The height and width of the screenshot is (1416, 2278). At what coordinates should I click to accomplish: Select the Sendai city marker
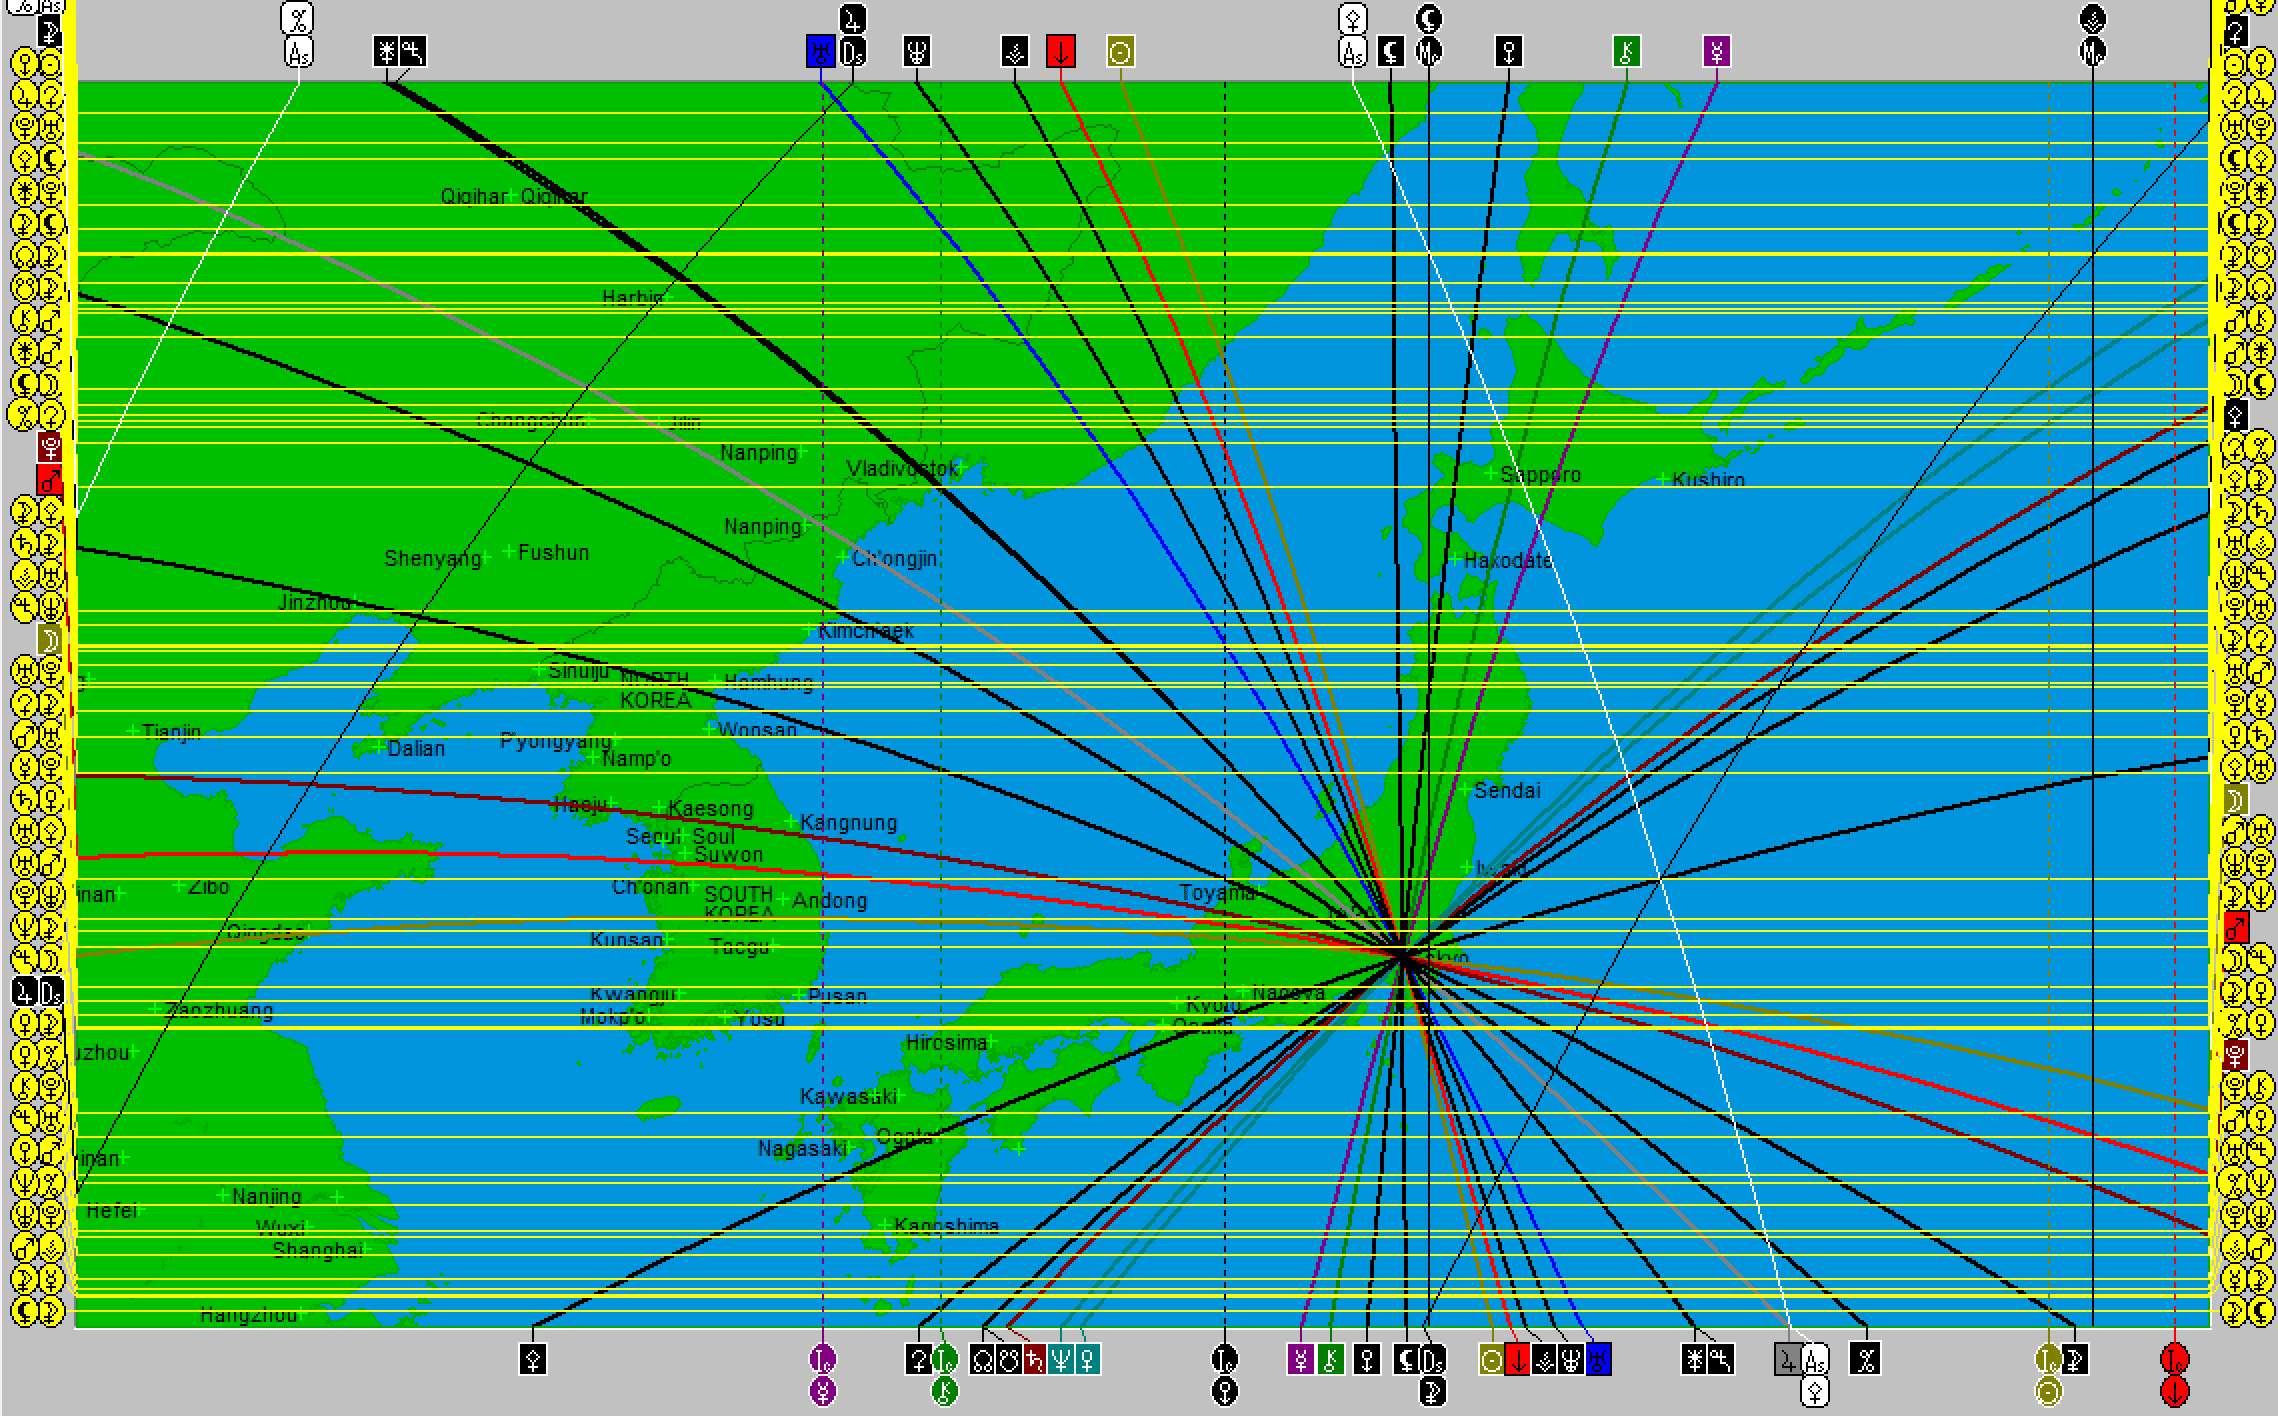(x=1464, y=790)
